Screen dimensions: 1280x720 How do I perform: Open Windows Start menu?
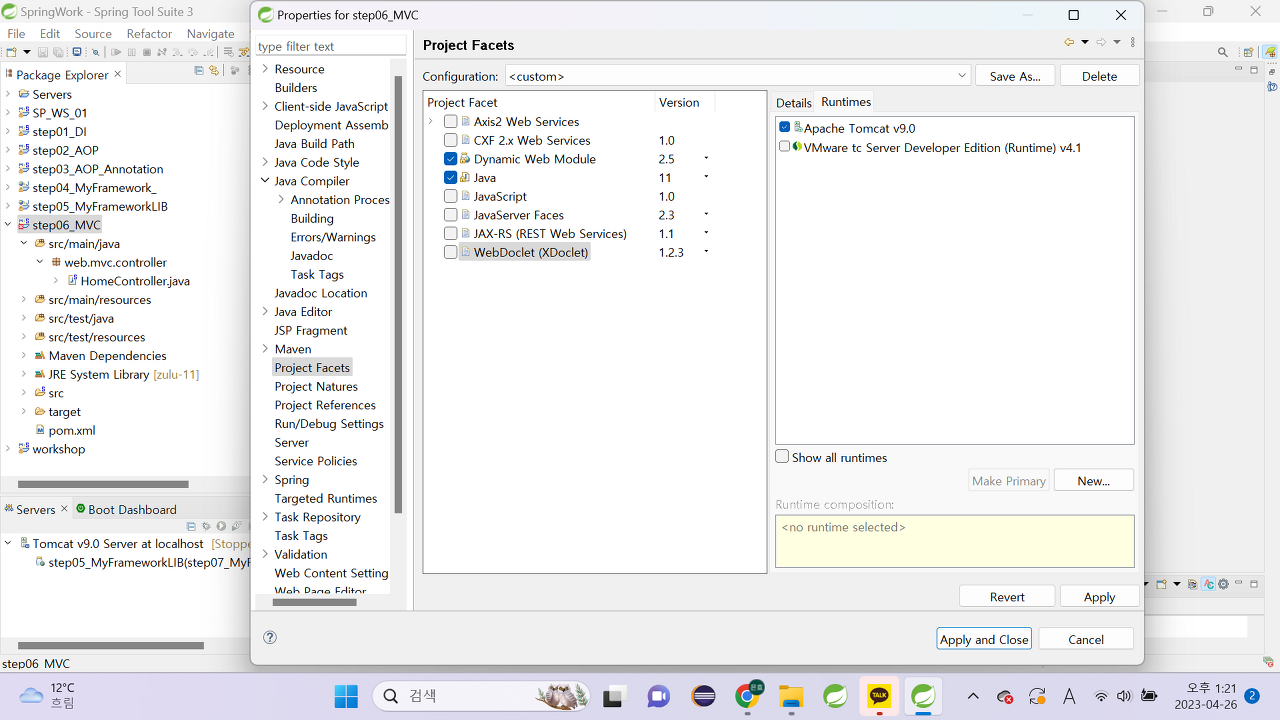pos(346,696)
